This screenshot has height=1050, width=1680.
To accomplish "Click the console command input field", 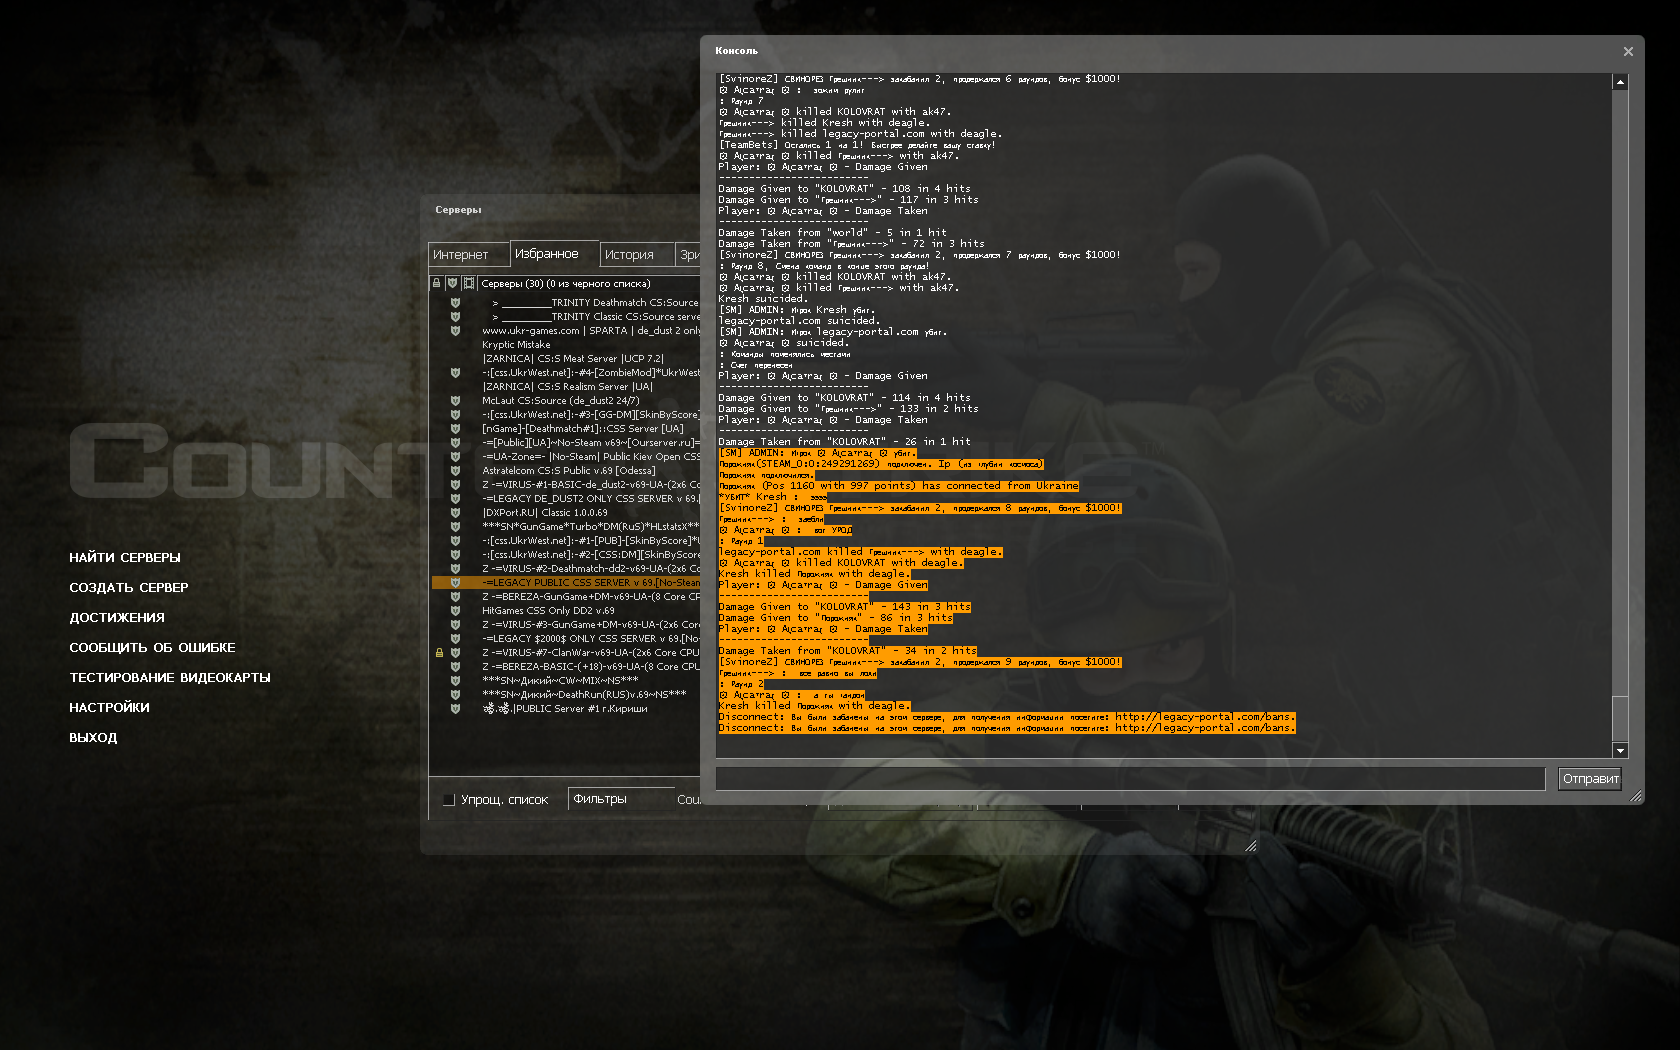I will click(x=1131, y=779).
